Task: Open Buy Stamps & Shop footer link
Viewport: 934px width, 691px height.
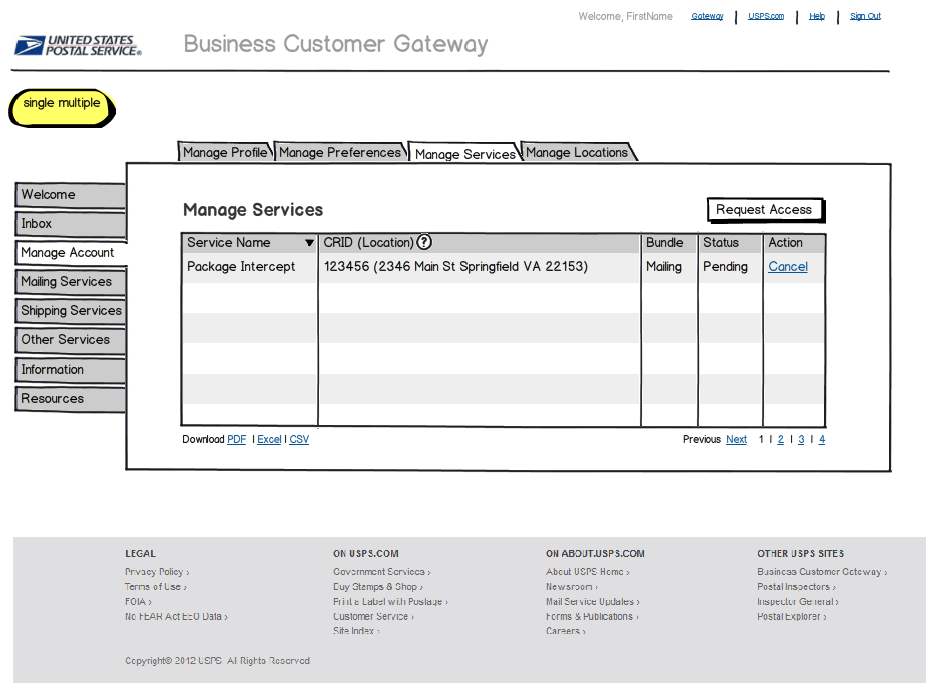Action: (378, 587)
